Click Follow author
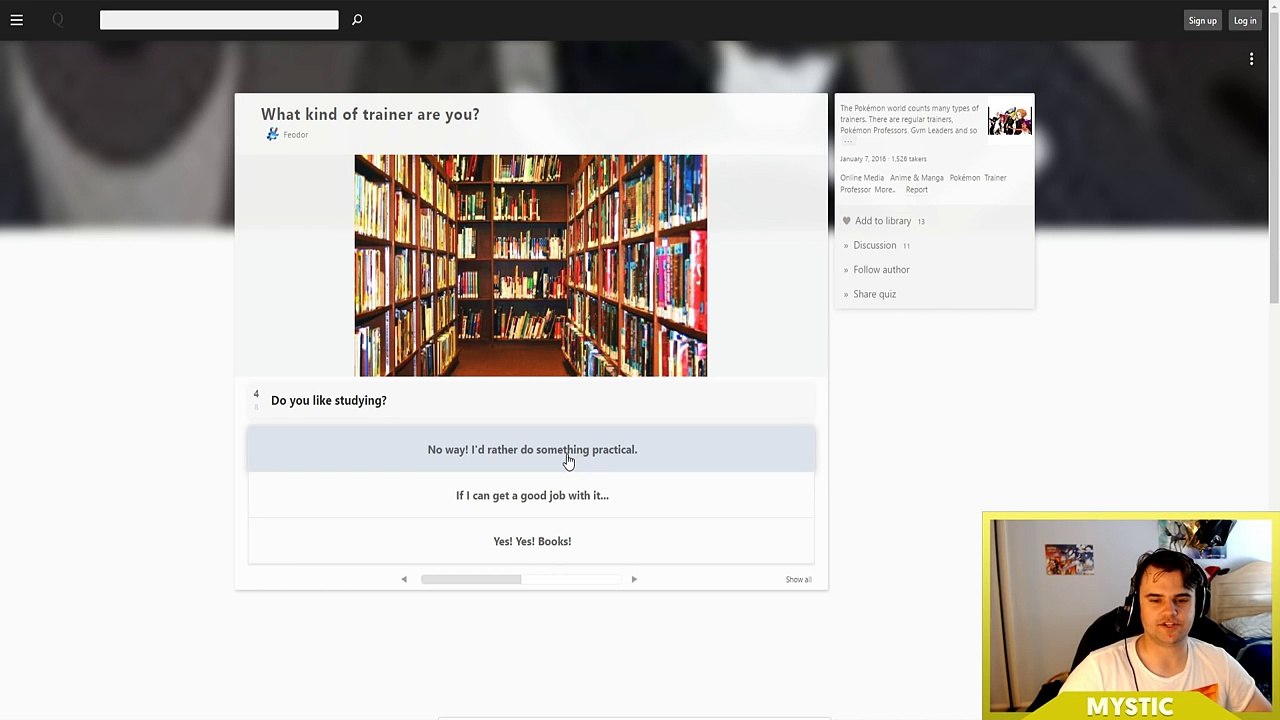 tap(881, 270)
